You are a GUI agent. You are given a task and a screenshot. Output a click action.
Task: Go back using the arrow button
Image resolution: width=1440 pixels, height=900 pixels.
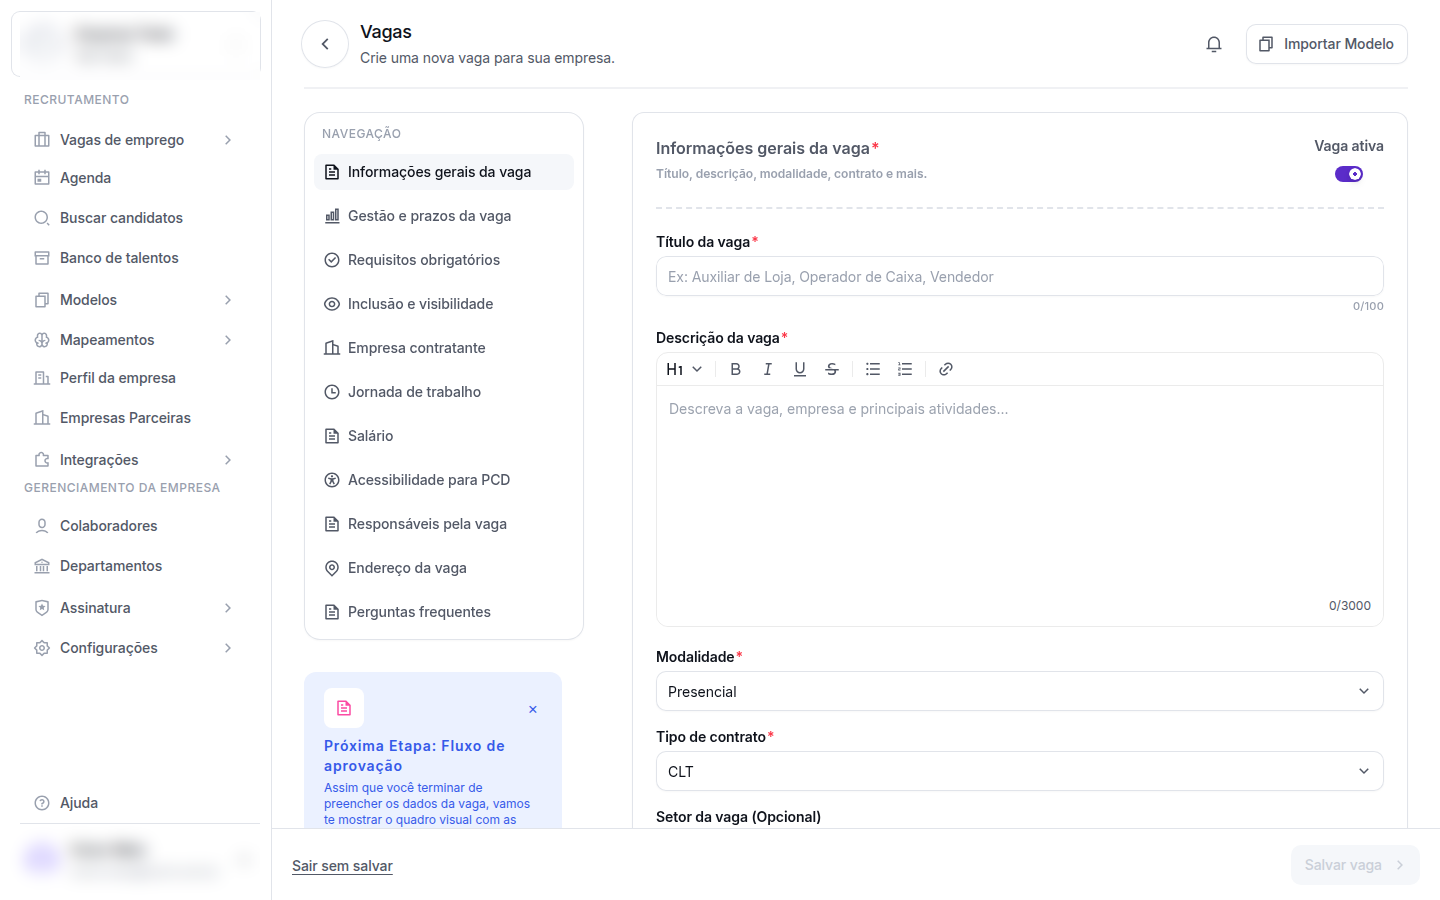(325, 44)
